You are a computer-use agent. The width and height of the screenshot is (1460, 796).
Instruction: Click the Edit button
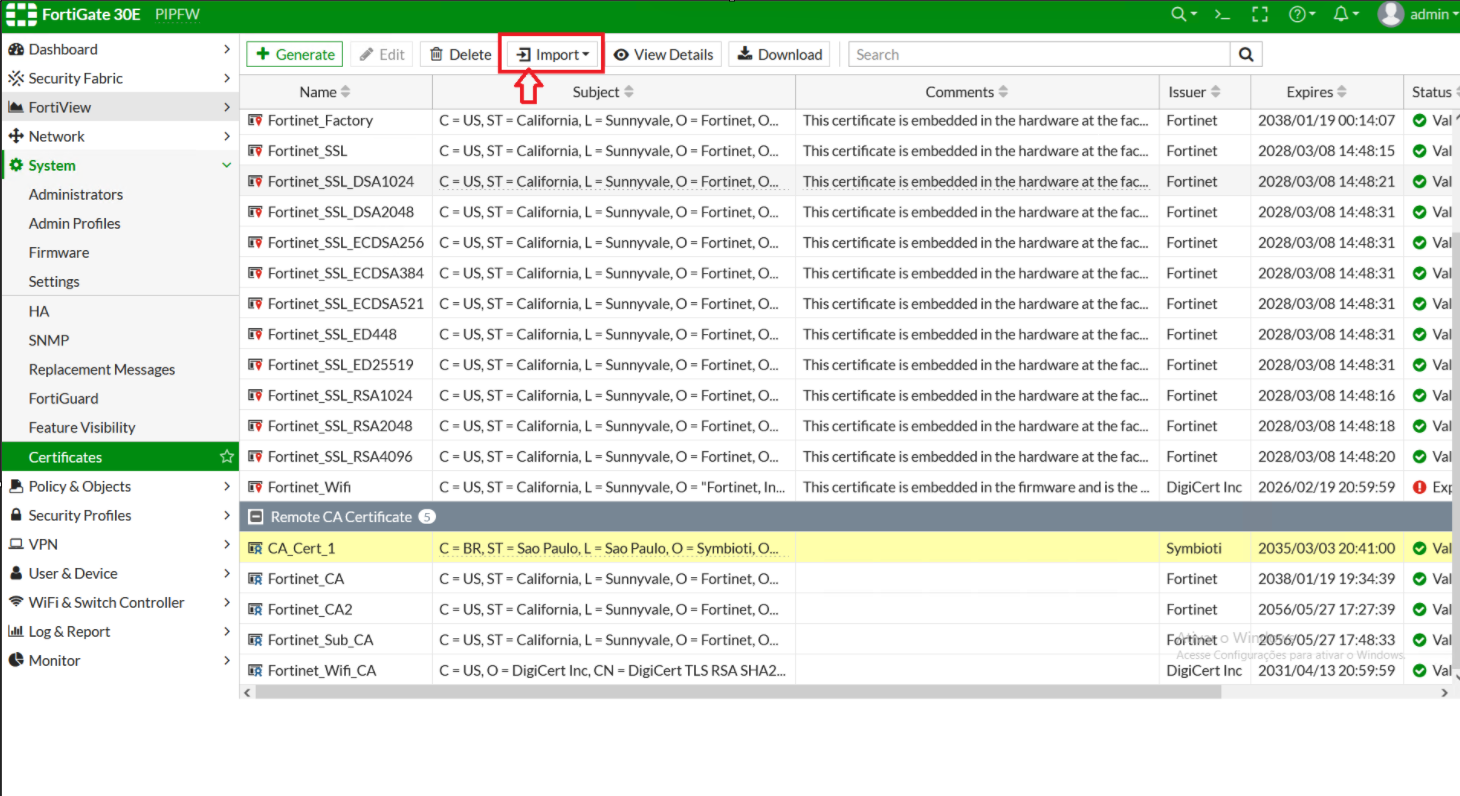382,55
